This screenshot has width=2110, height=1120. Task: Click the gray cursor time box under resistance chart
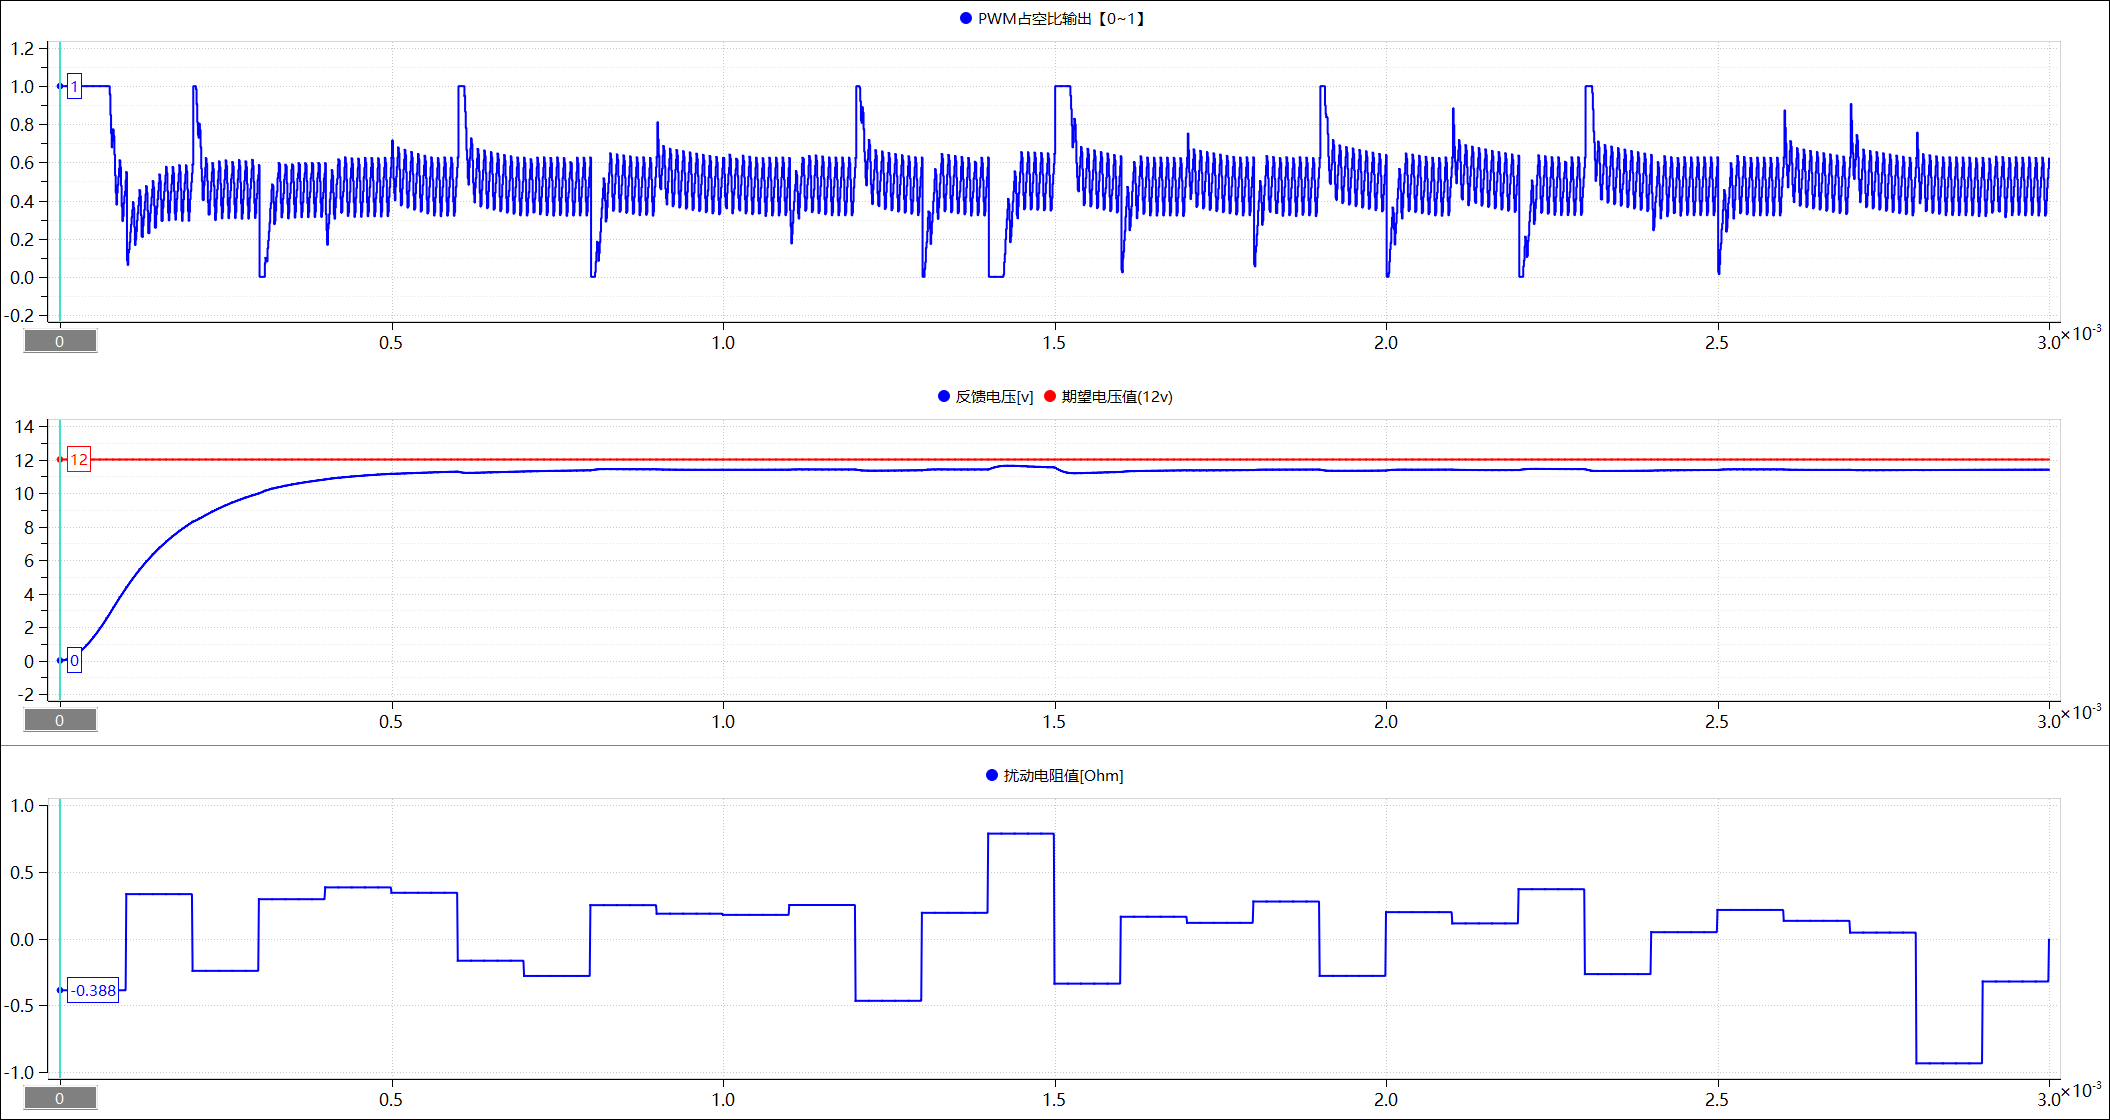pyautogui.click(x=60, y=1098)
